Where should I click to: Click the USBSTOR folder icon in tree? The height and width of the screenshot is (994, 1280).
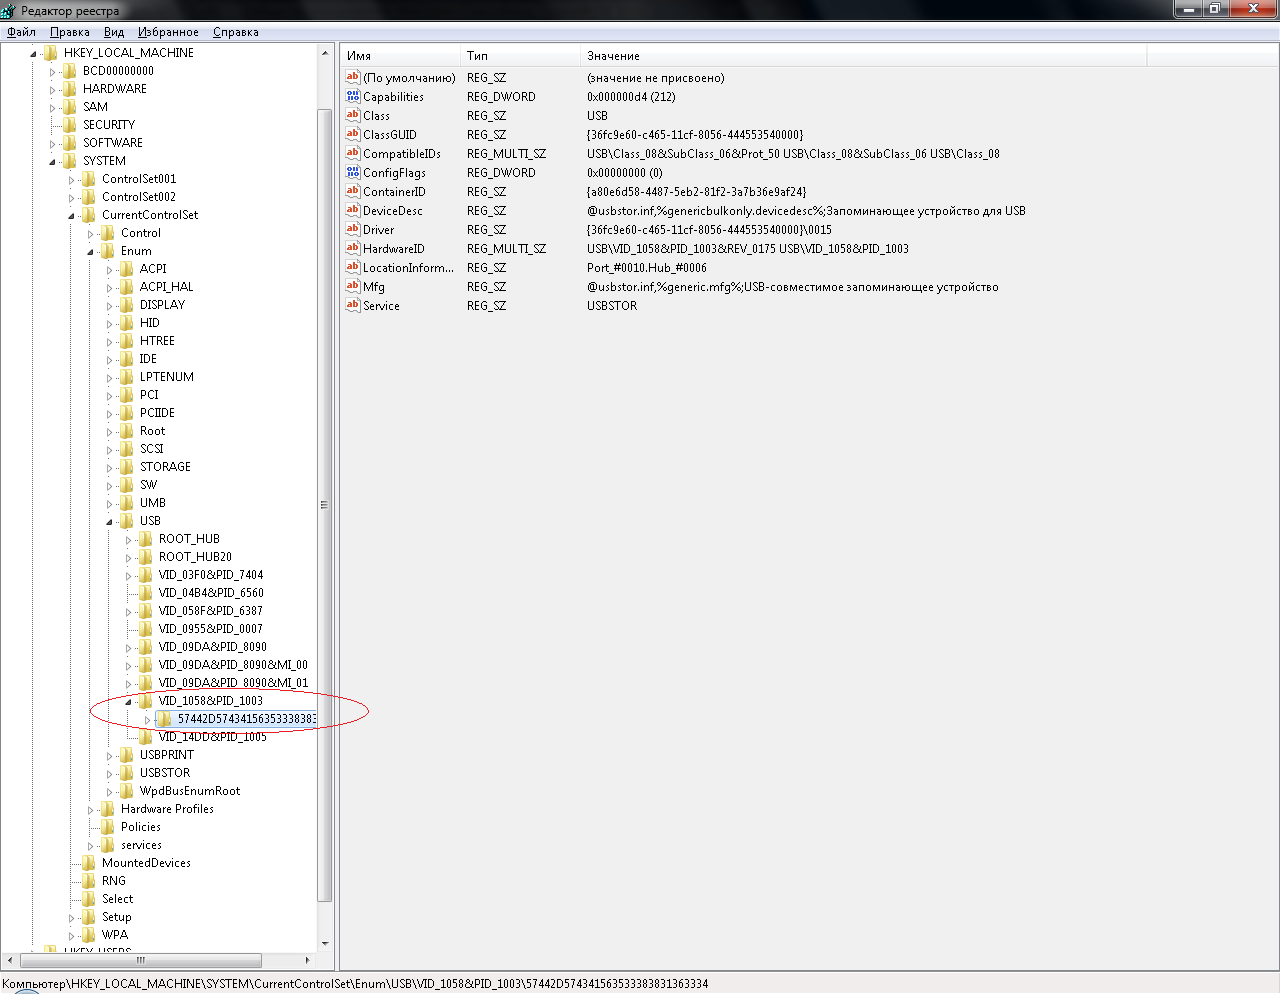pos(127,773)
